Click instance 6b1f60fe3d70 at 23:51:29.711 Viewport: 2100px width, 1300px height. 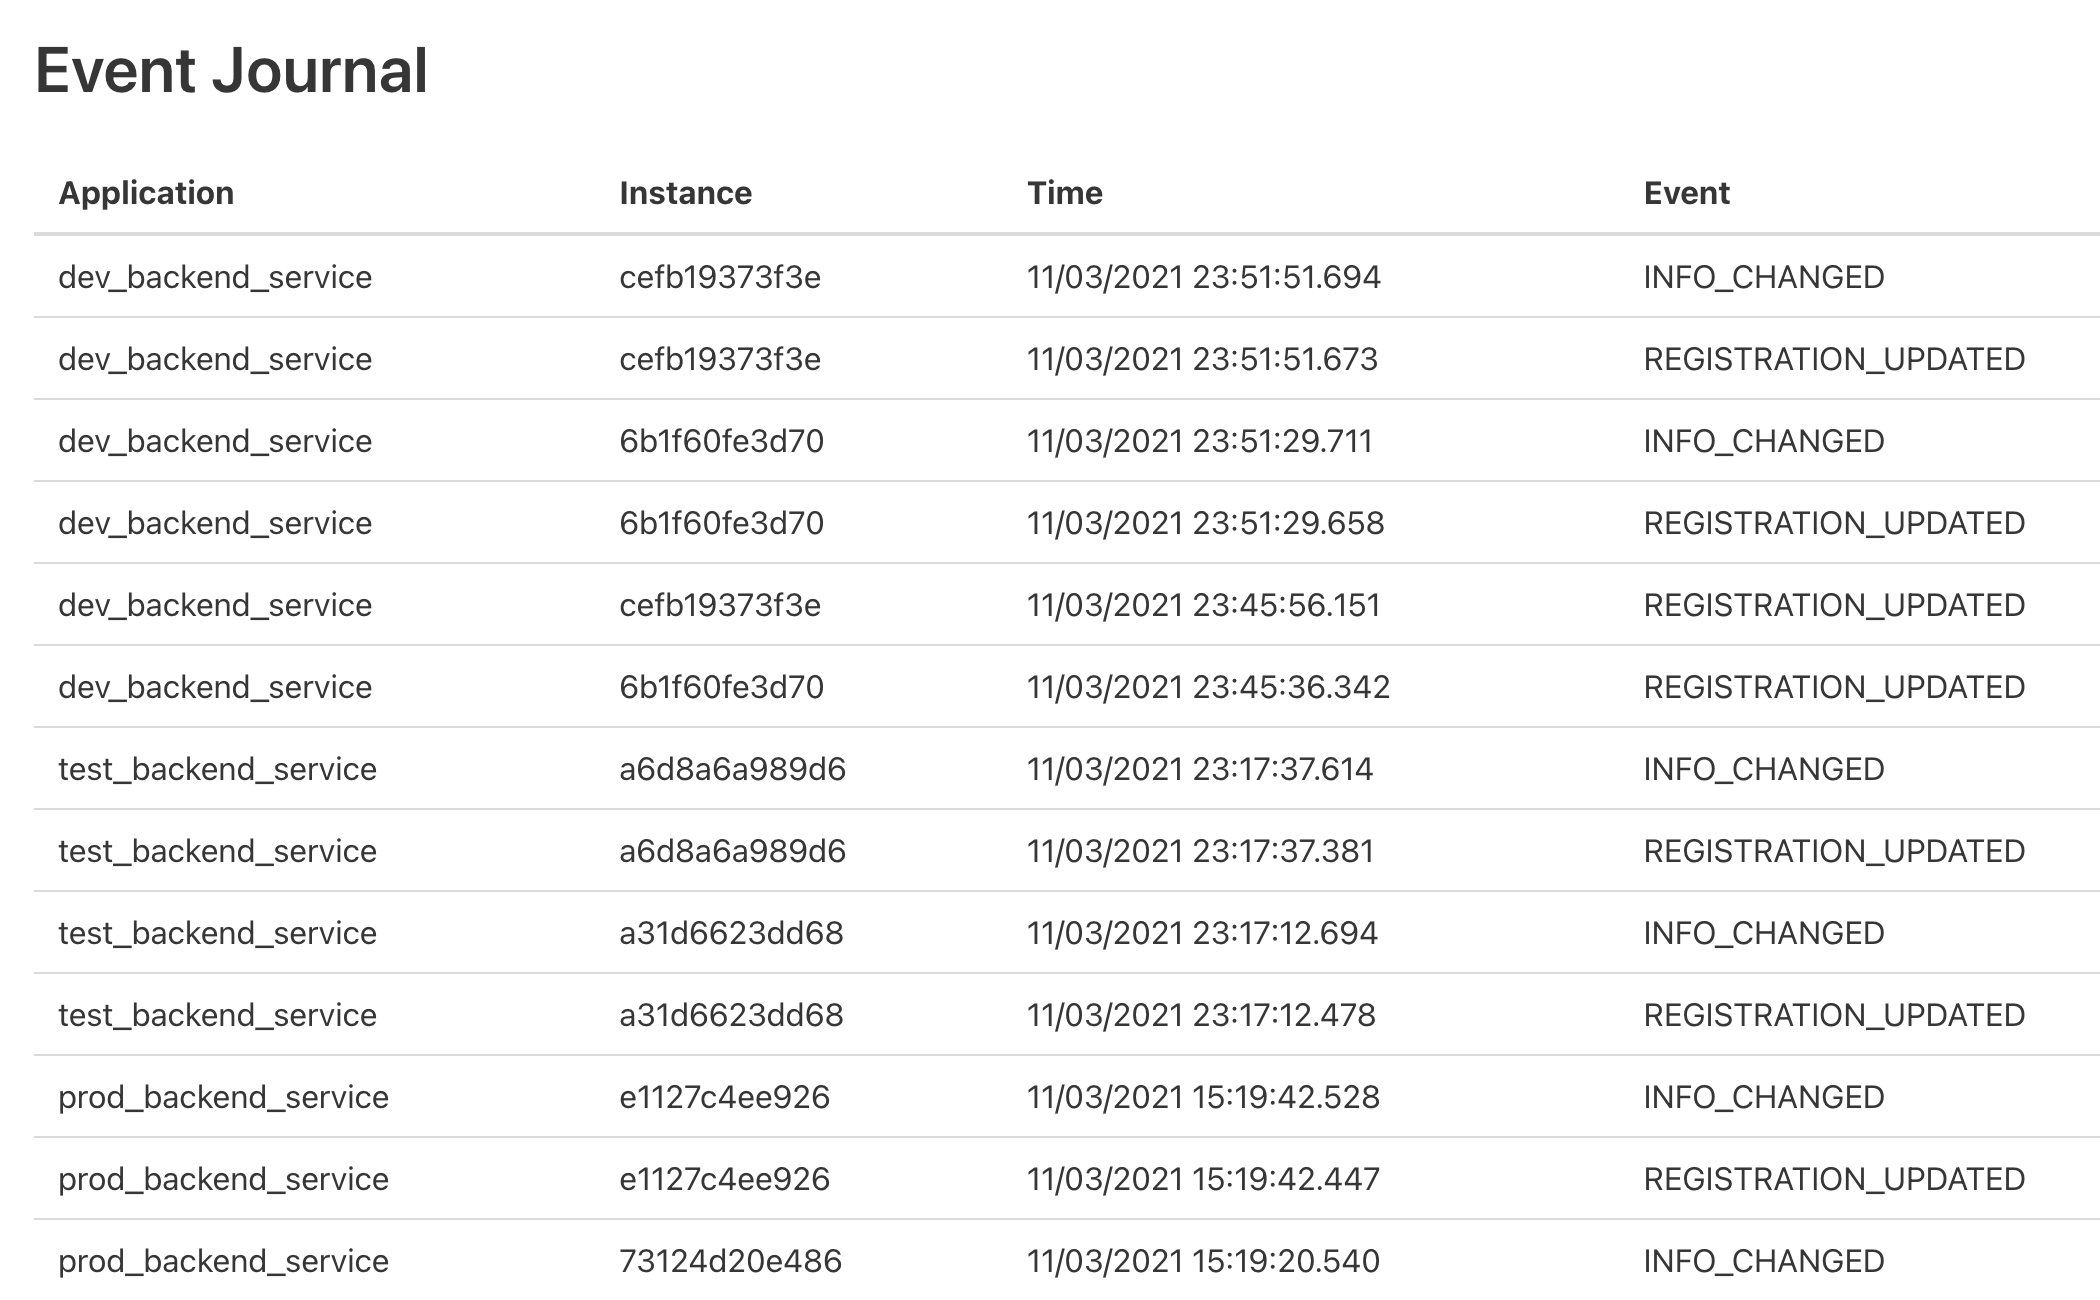coord(721,441)
